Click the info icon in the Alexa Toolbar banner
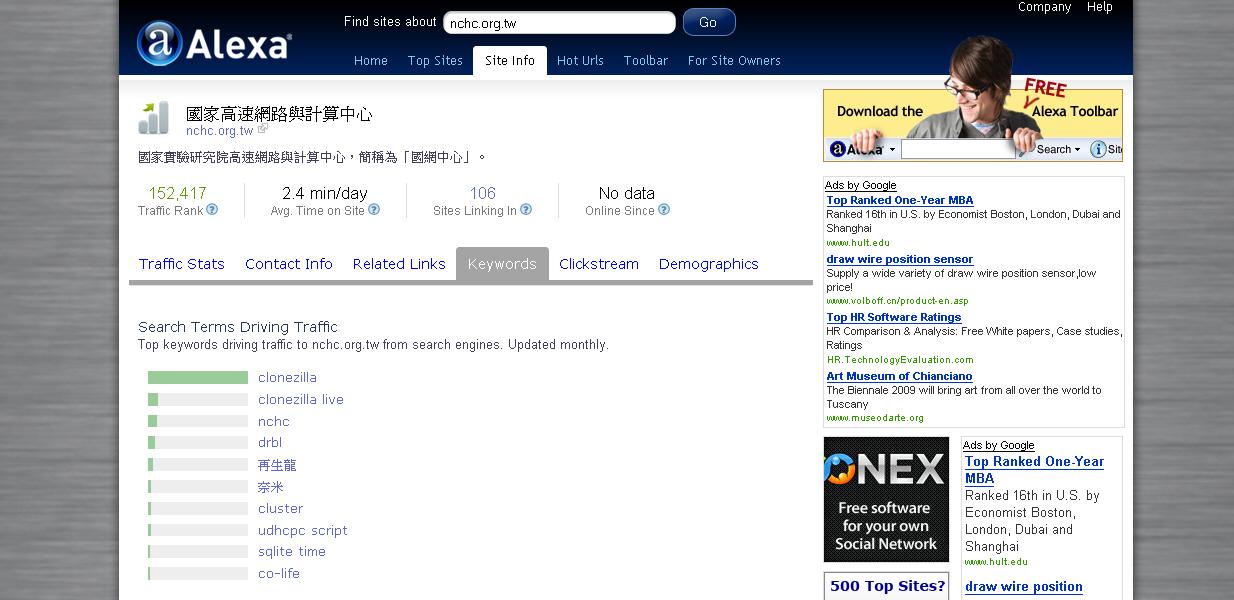 (x=1099, y=149)
